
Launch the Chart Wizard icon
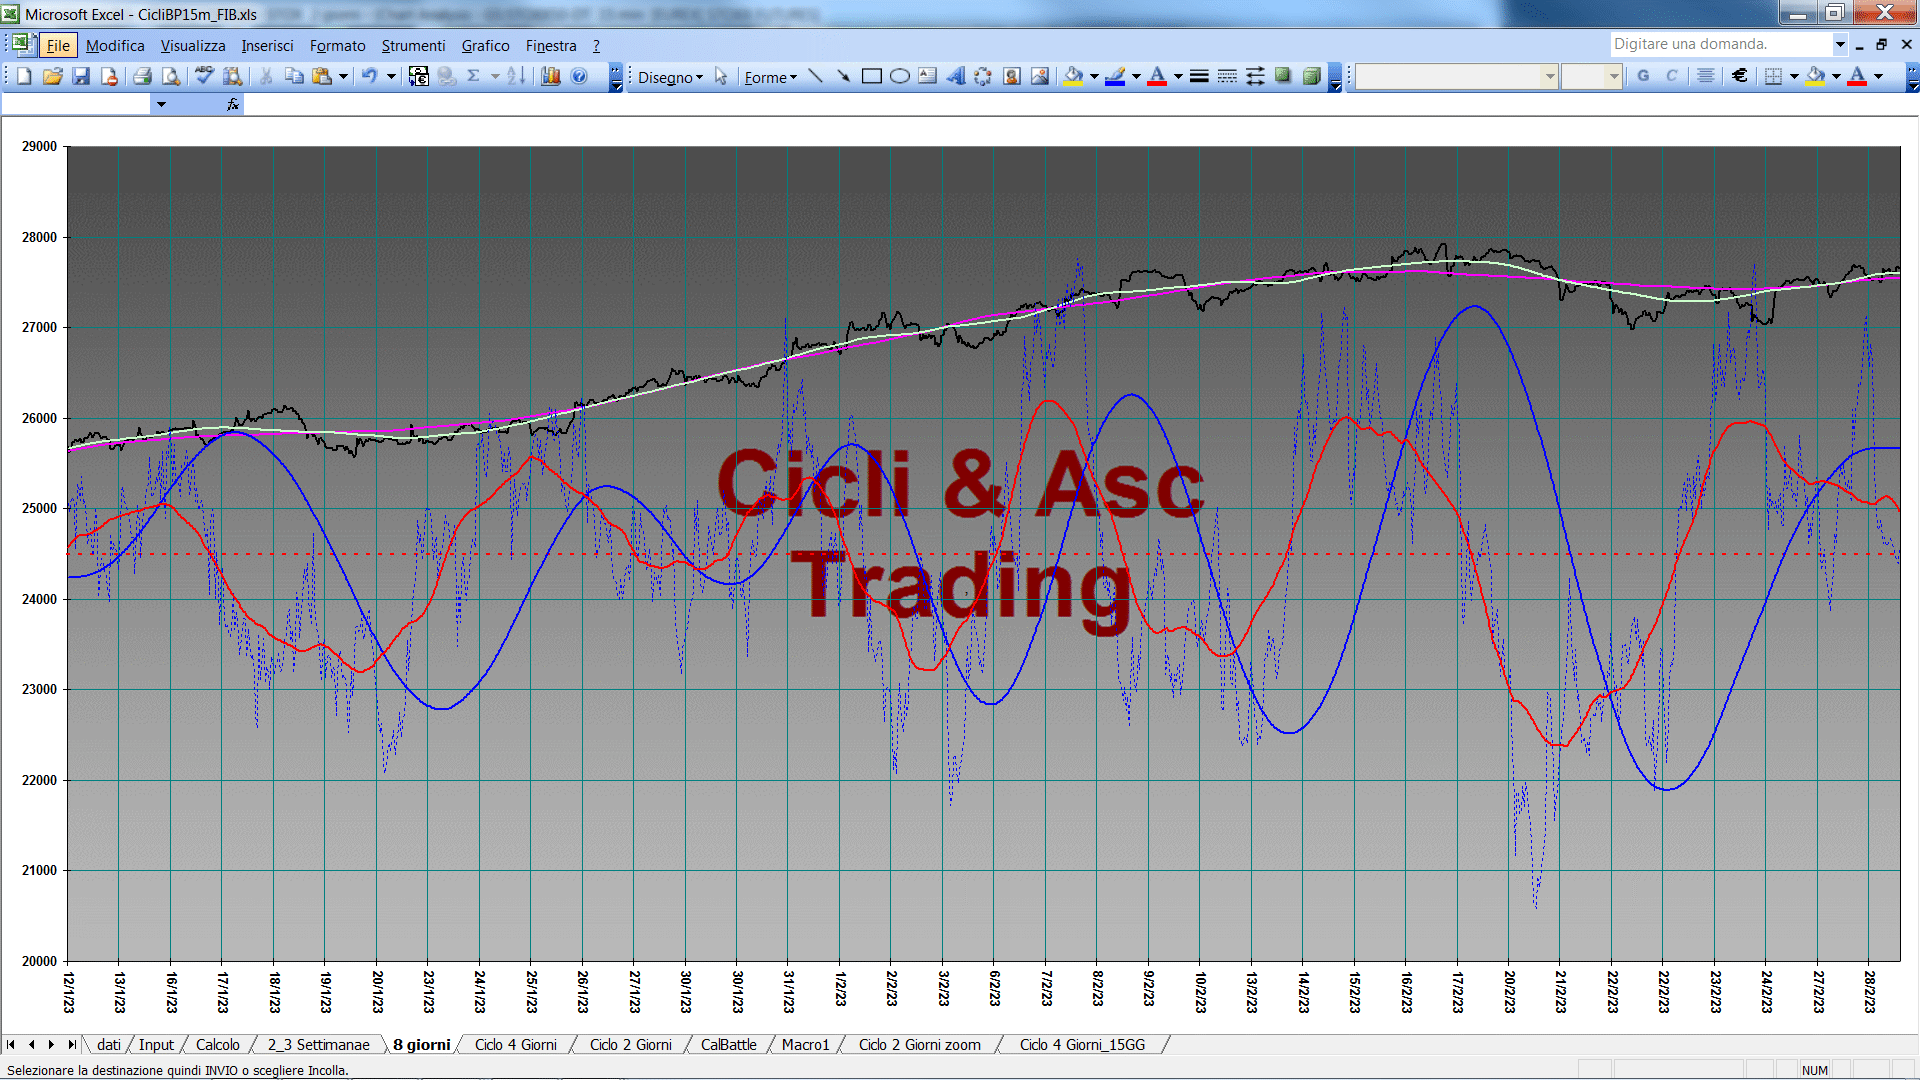click(x=551, y=77)
